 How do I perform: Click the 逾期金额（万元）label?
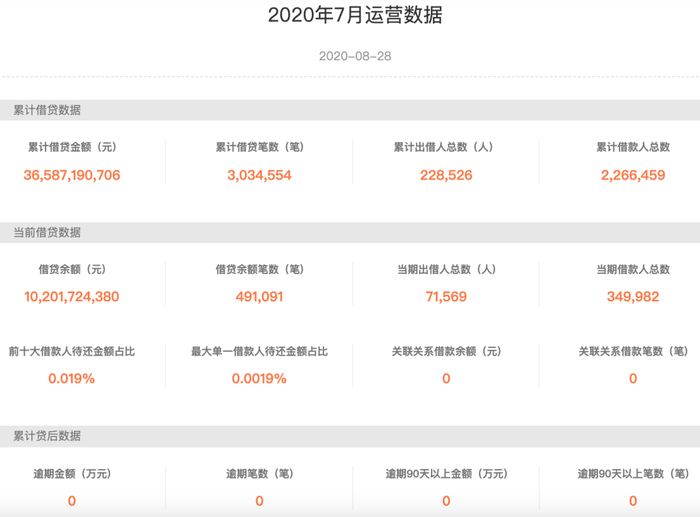click(x=72, y=474)
